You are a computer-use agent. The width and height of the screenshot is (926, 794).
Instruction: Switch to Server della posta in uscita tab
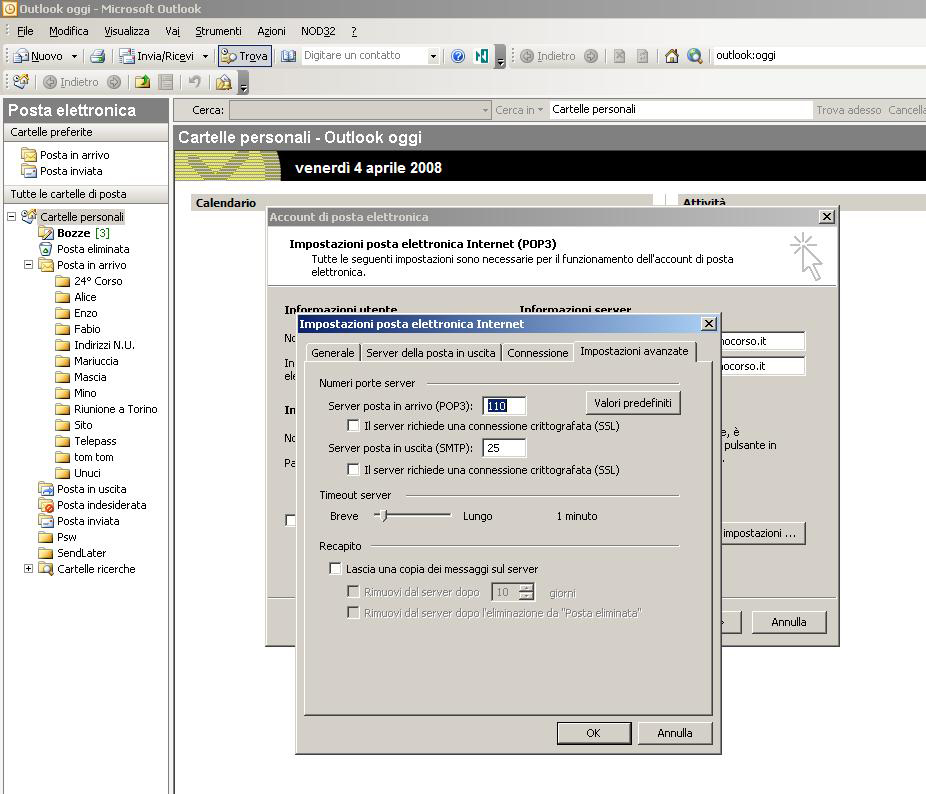pos(431,353)
